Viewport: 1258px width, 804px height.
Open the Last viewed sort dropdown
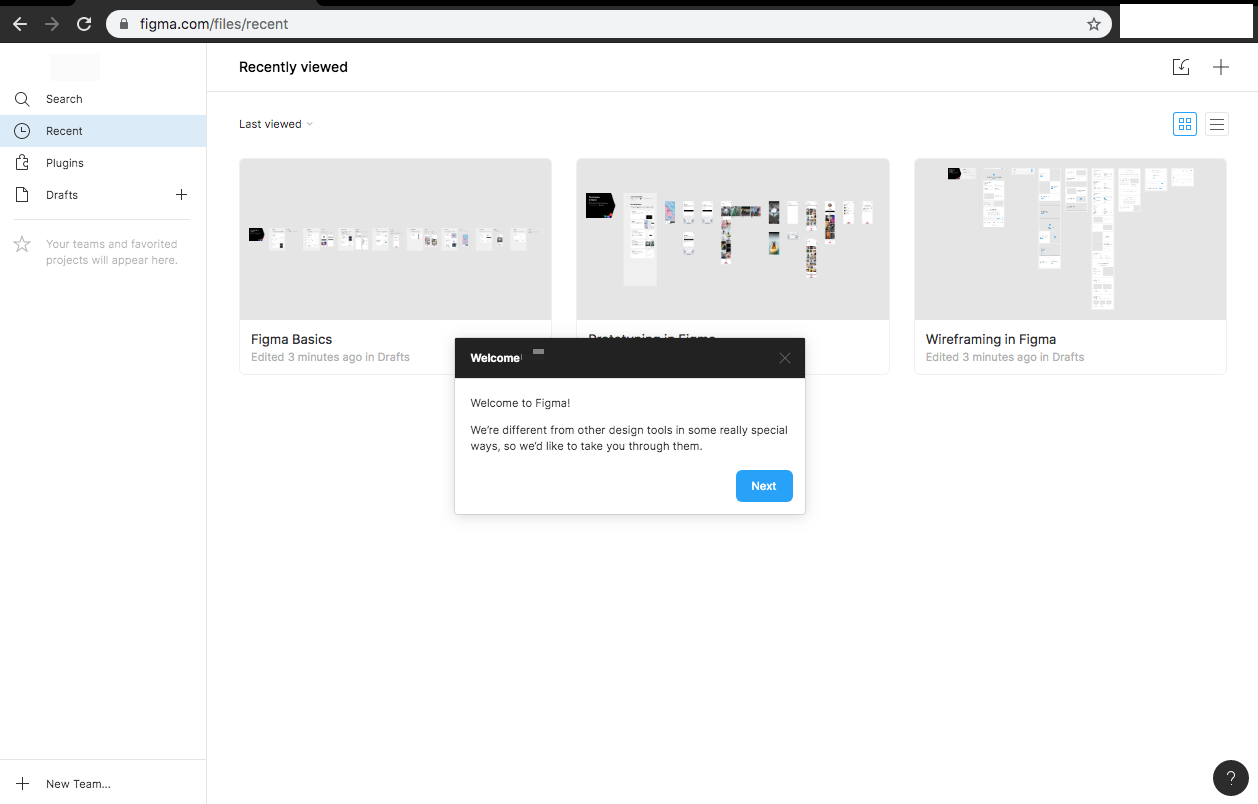click(x=276, y=124)
